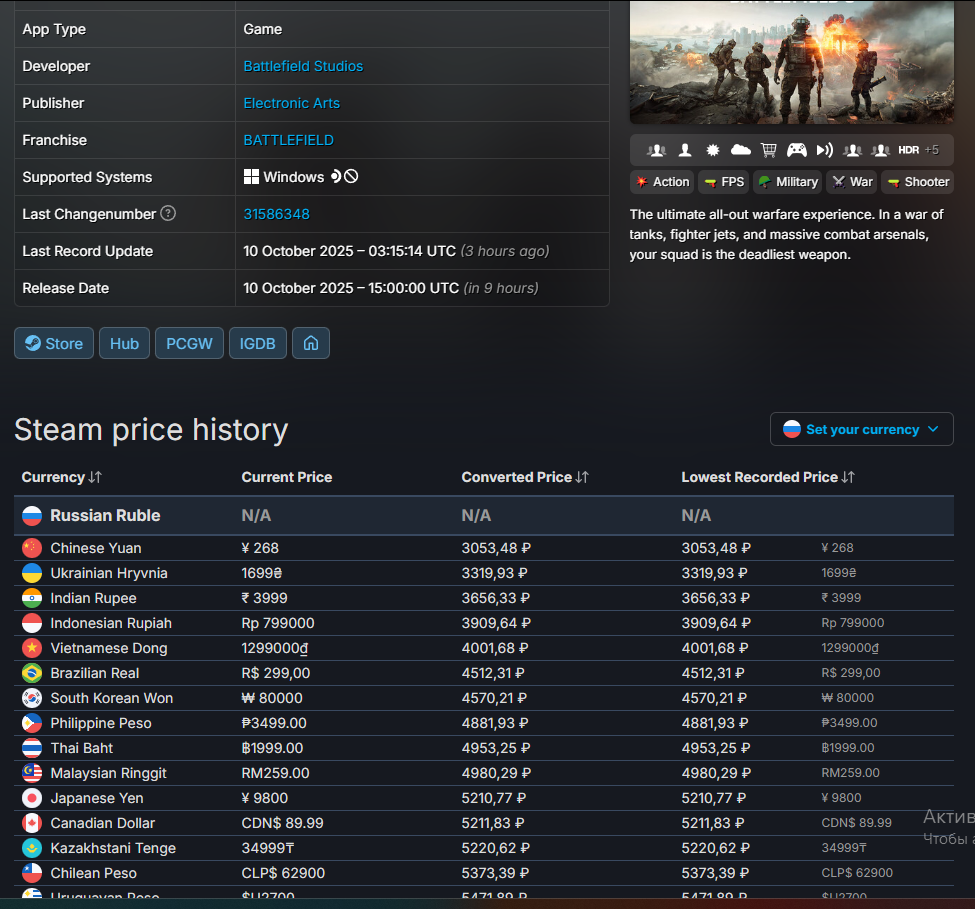Click the help question mark beside Last Changenumber
975x909 pixels.
tap(168, 213)
